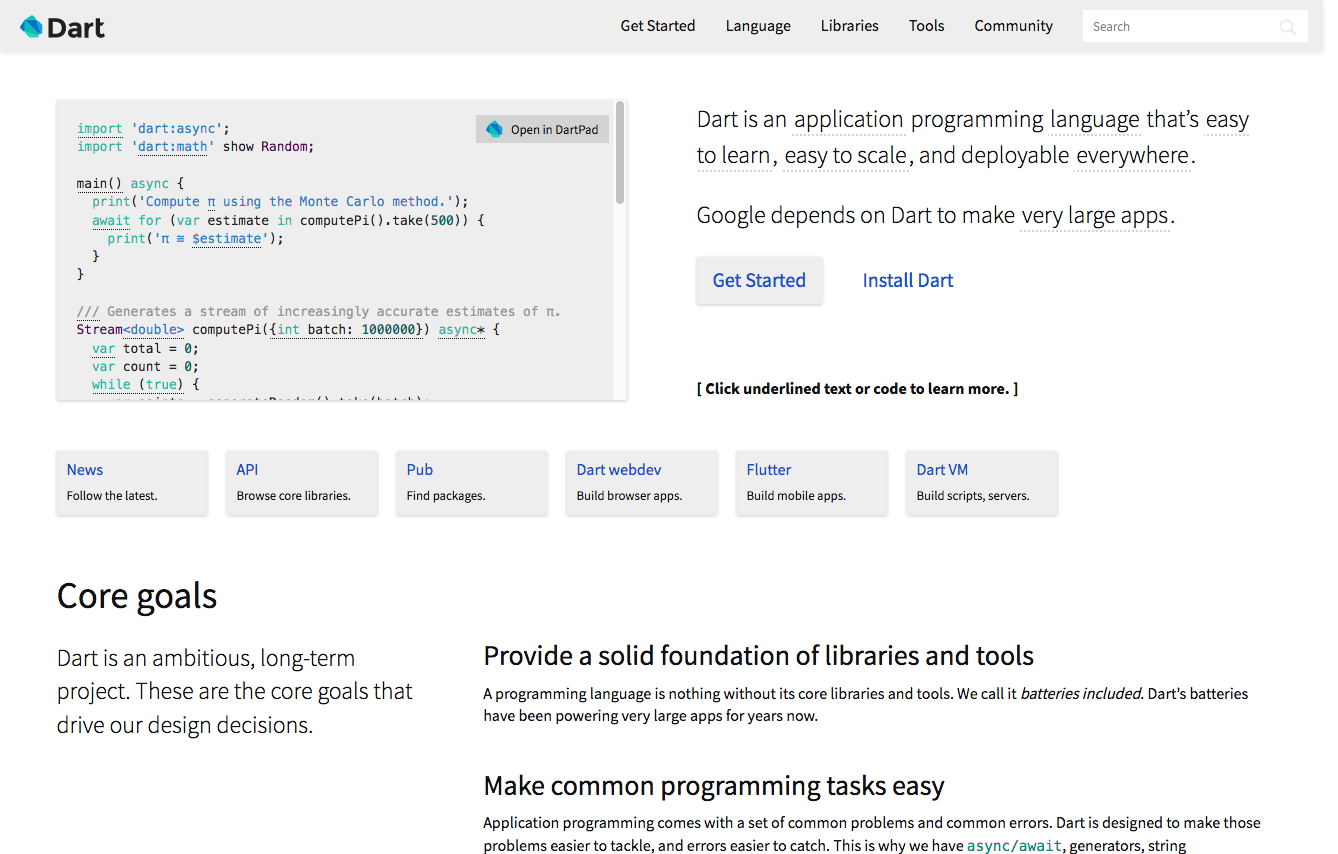
Task: Open the Libraries menu
Action: click(850, 26)
